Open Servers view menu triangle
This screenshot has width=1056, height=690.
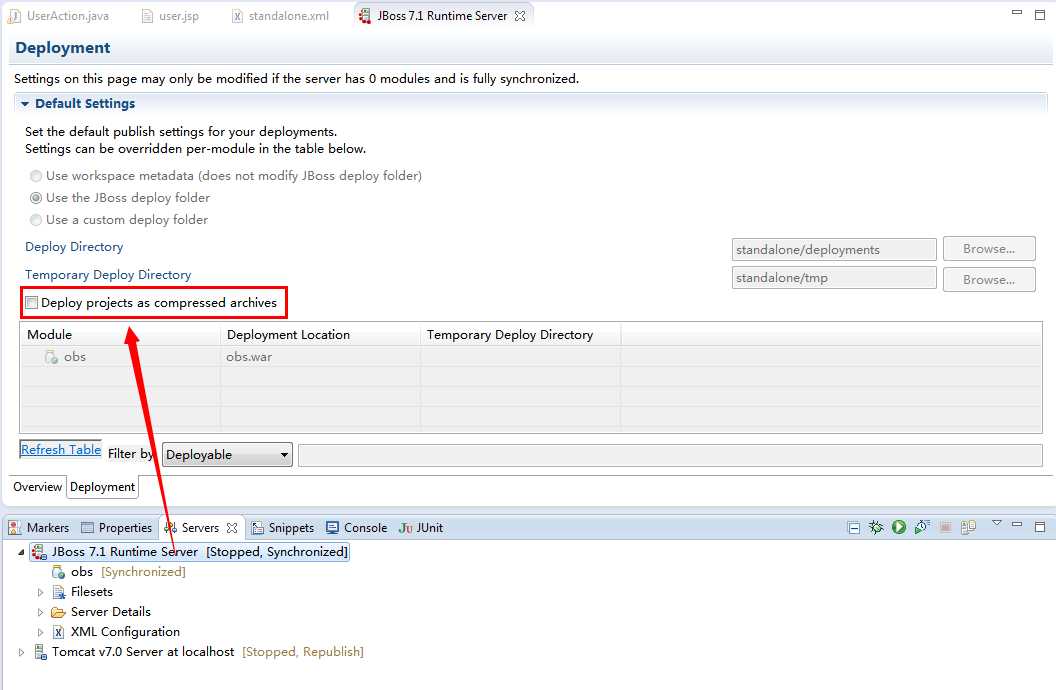[997, 523]
